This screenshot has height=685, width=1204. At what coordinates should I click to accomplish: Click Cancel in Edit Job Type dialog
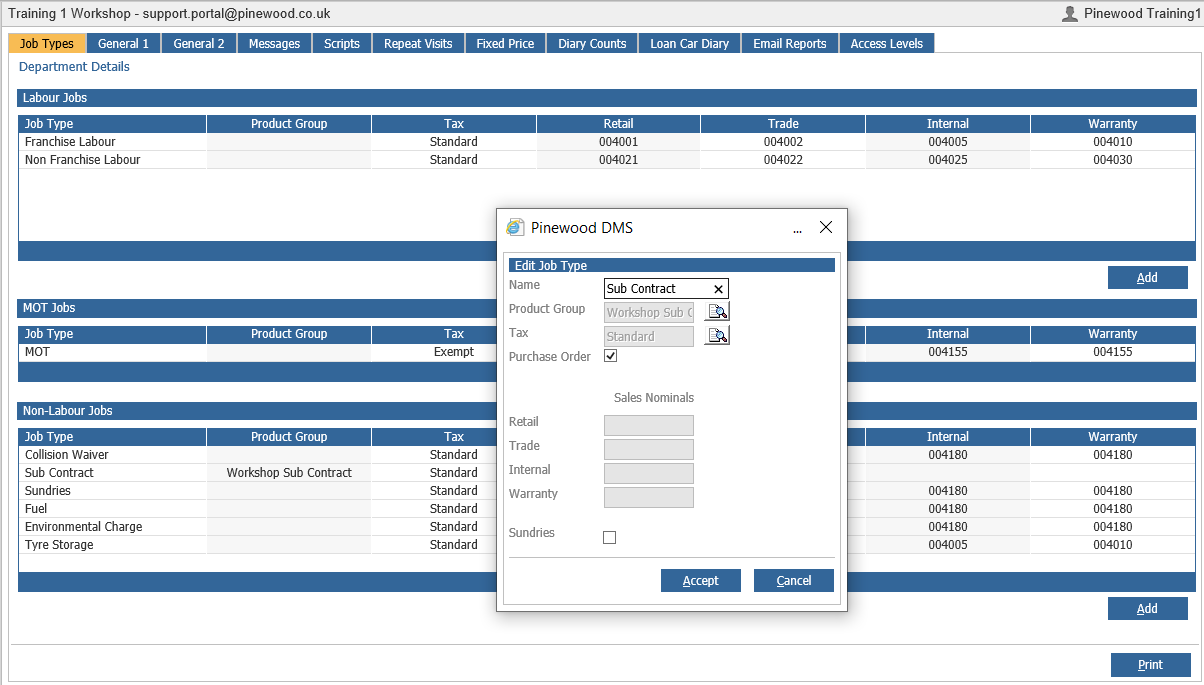pyautogui.click(x=794, y=581)
